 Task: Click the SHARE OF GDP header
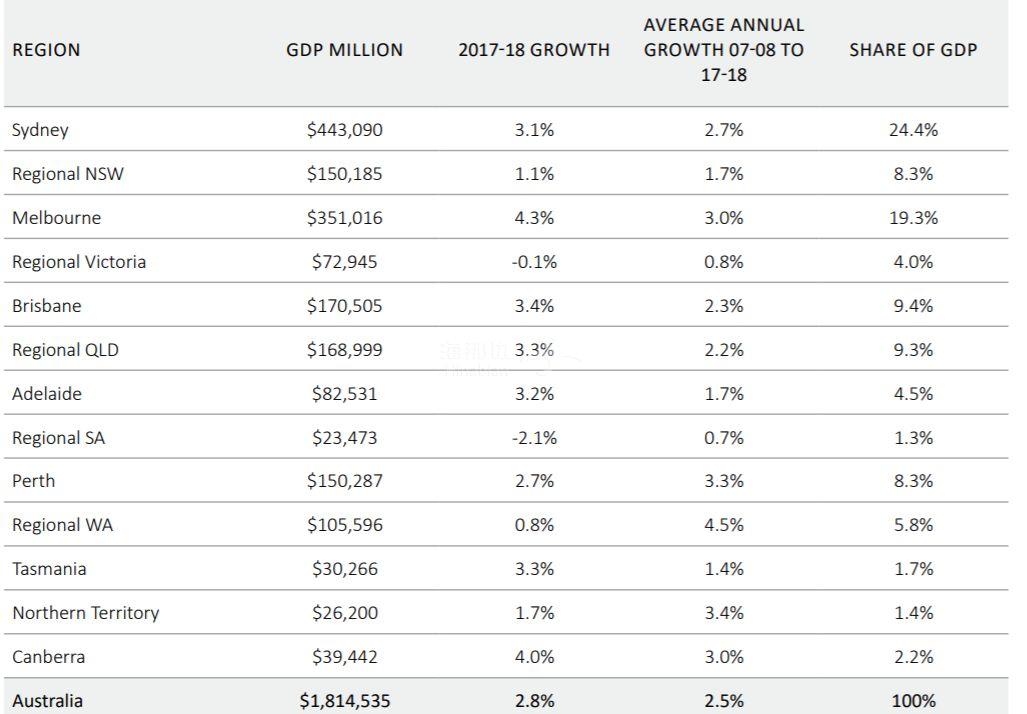point(913,50)
